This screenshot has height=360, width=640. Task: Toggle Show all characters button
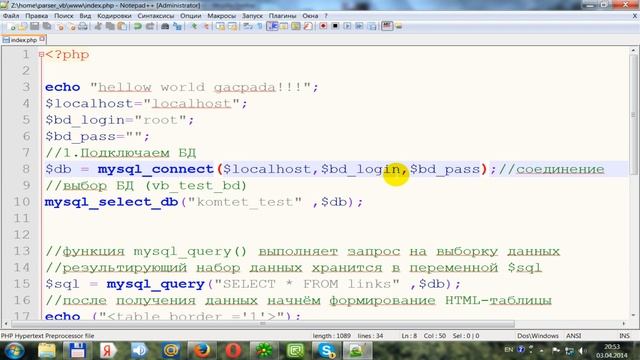pyautogui.click(x=259, y=27)
